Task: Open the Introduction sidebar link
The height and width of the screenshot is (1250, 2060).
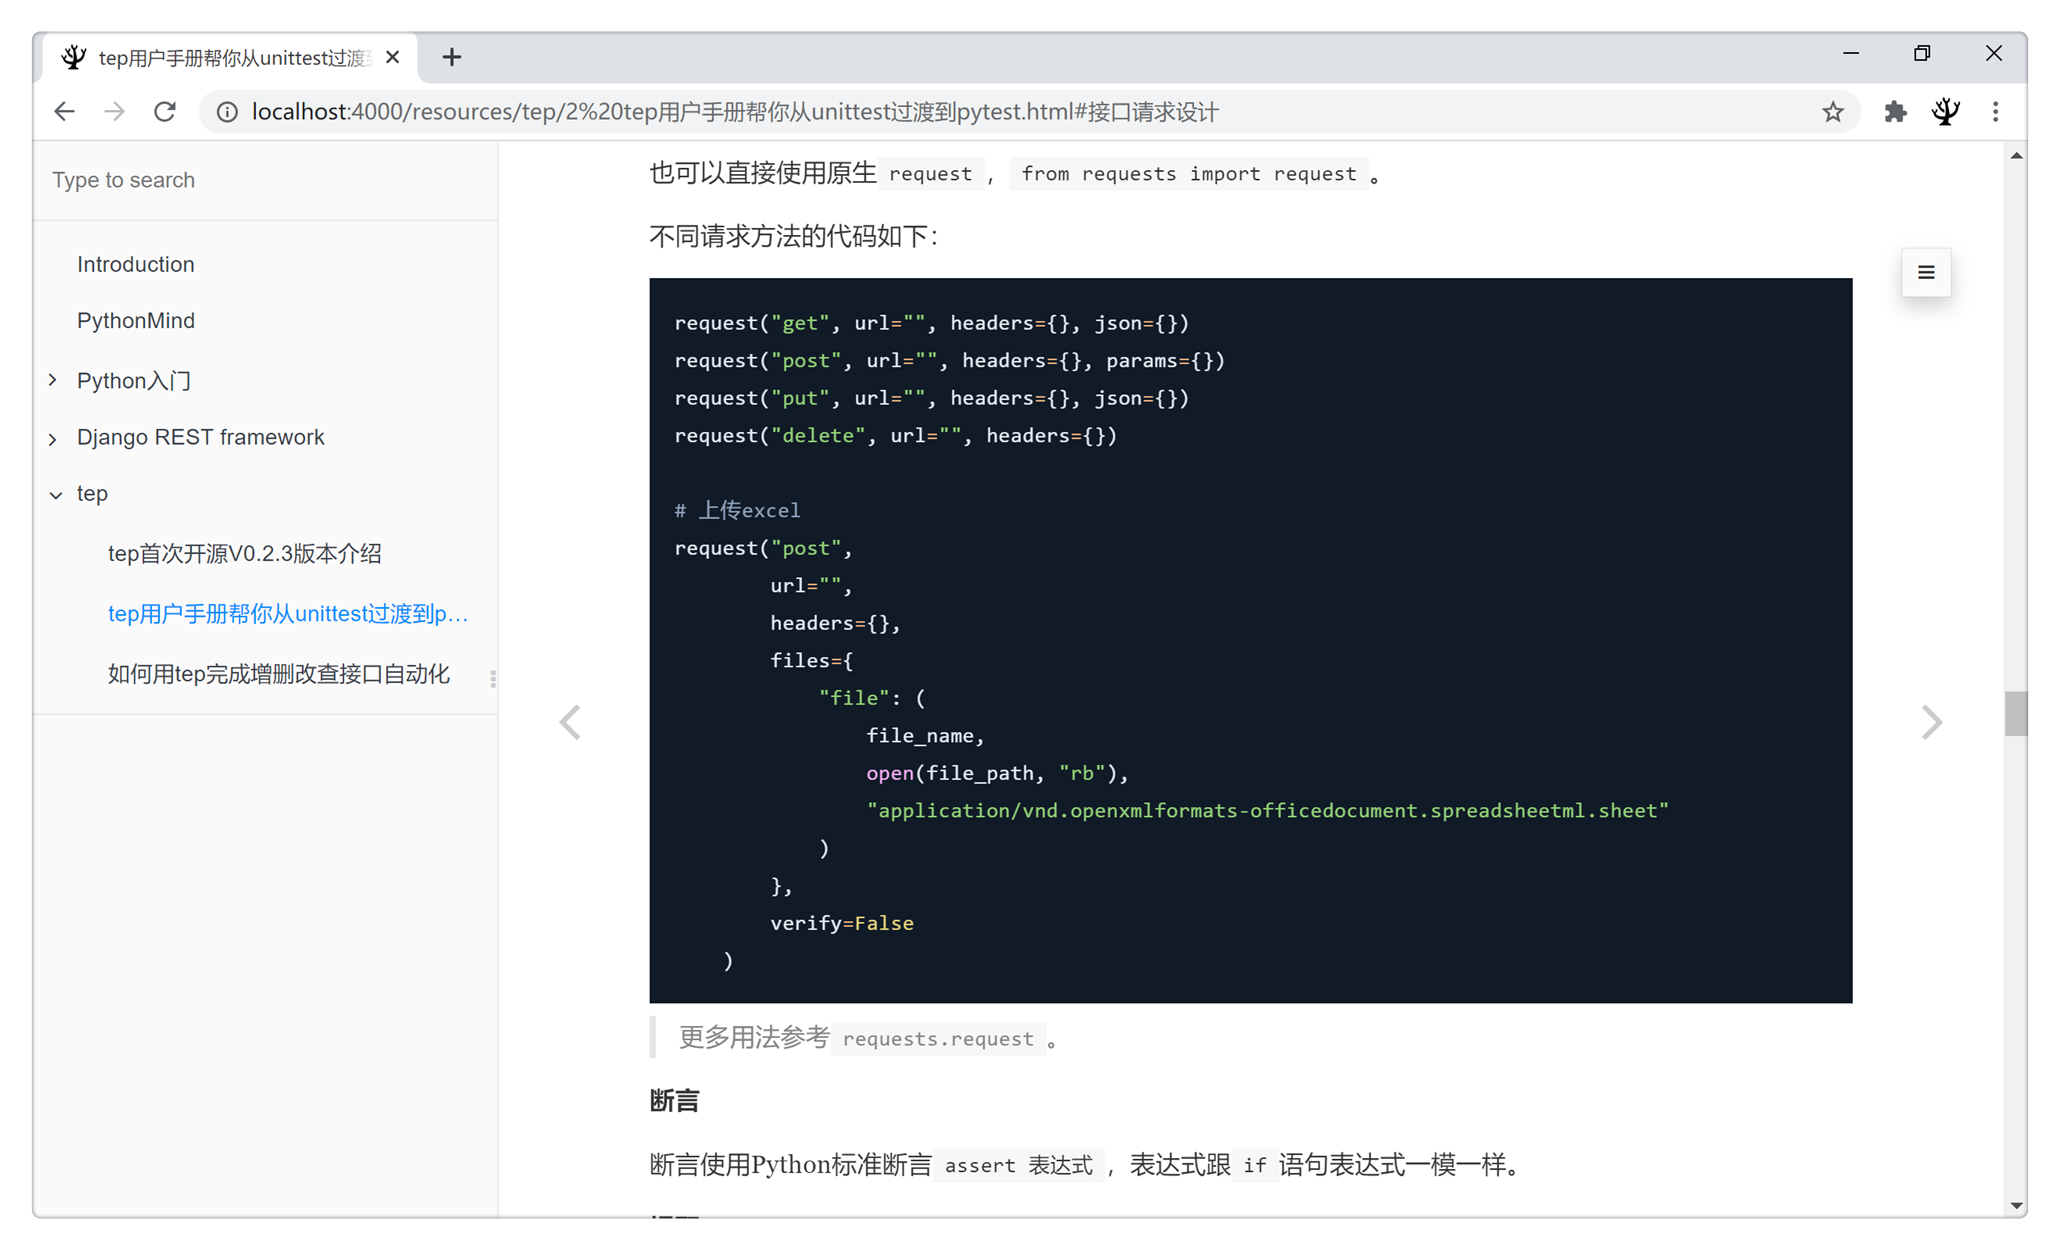Action: pyautogui.click(x=136, y=264)
